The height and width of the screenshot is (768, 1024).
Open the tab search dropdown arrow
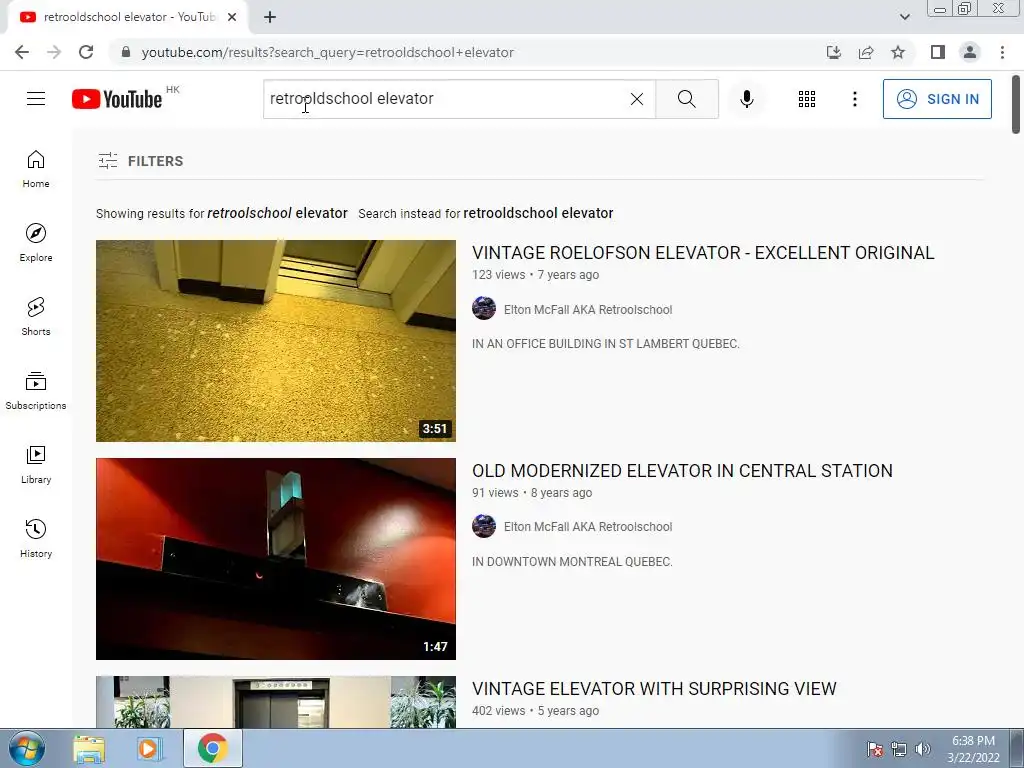pos(904,17)
